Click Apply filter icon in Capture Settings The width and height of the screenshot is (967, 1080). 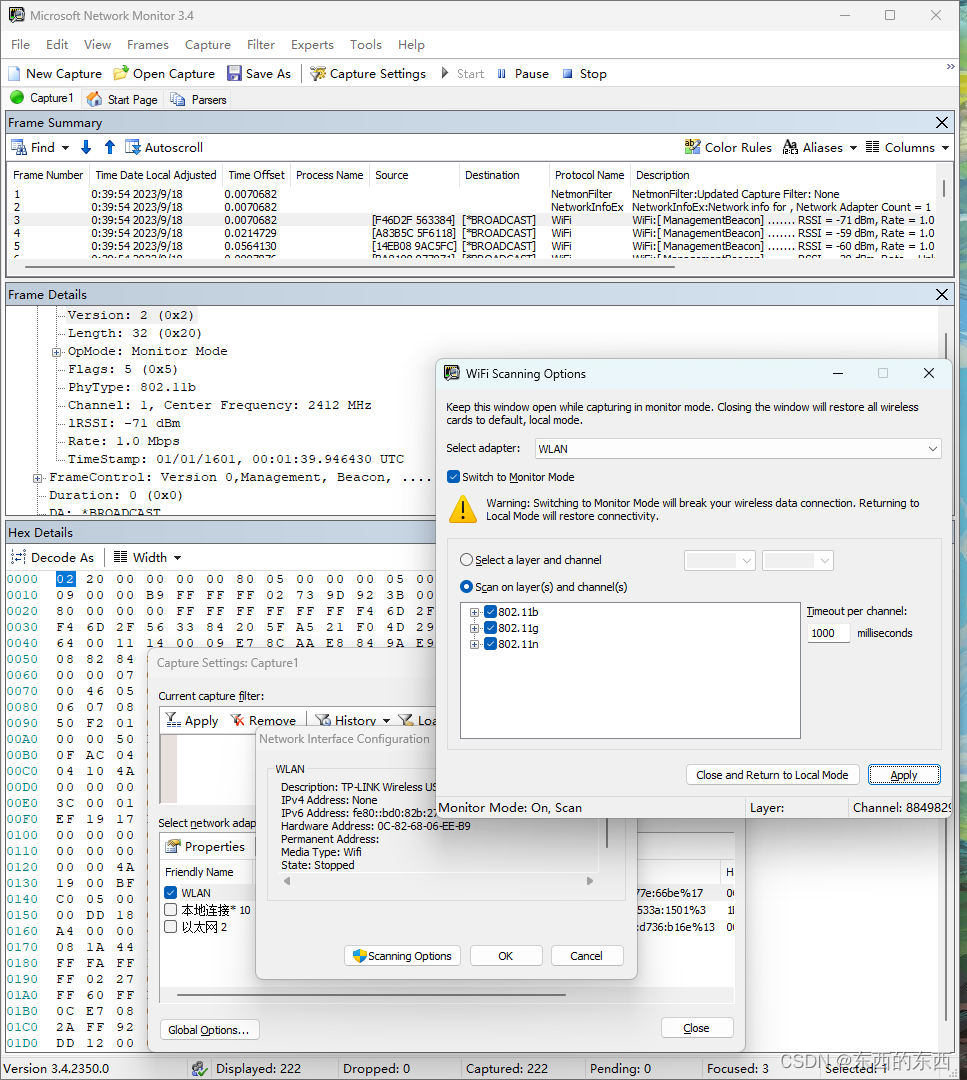tap(192, 720)
